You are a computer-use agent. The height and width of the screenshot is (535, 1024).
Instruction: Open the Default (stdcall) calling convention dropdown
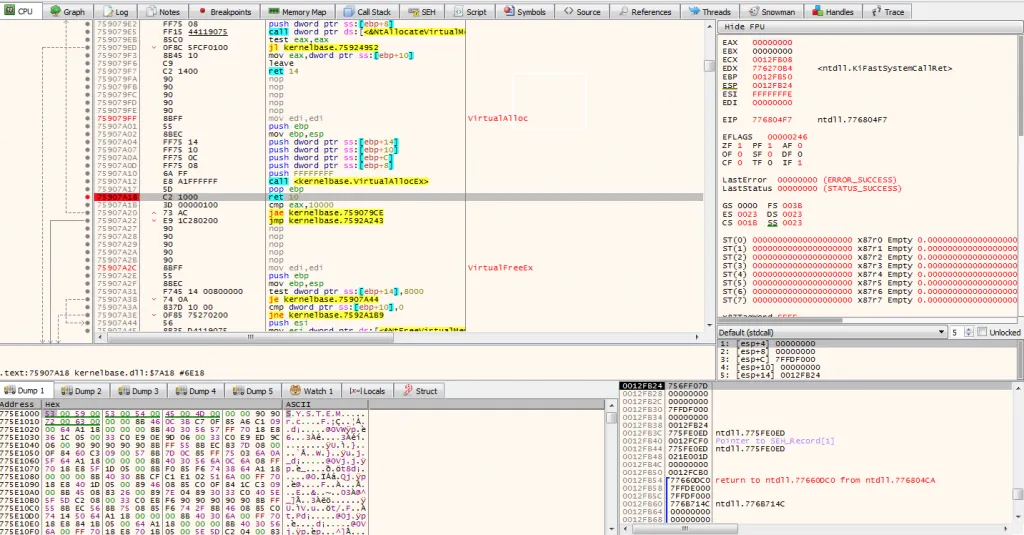829,332
